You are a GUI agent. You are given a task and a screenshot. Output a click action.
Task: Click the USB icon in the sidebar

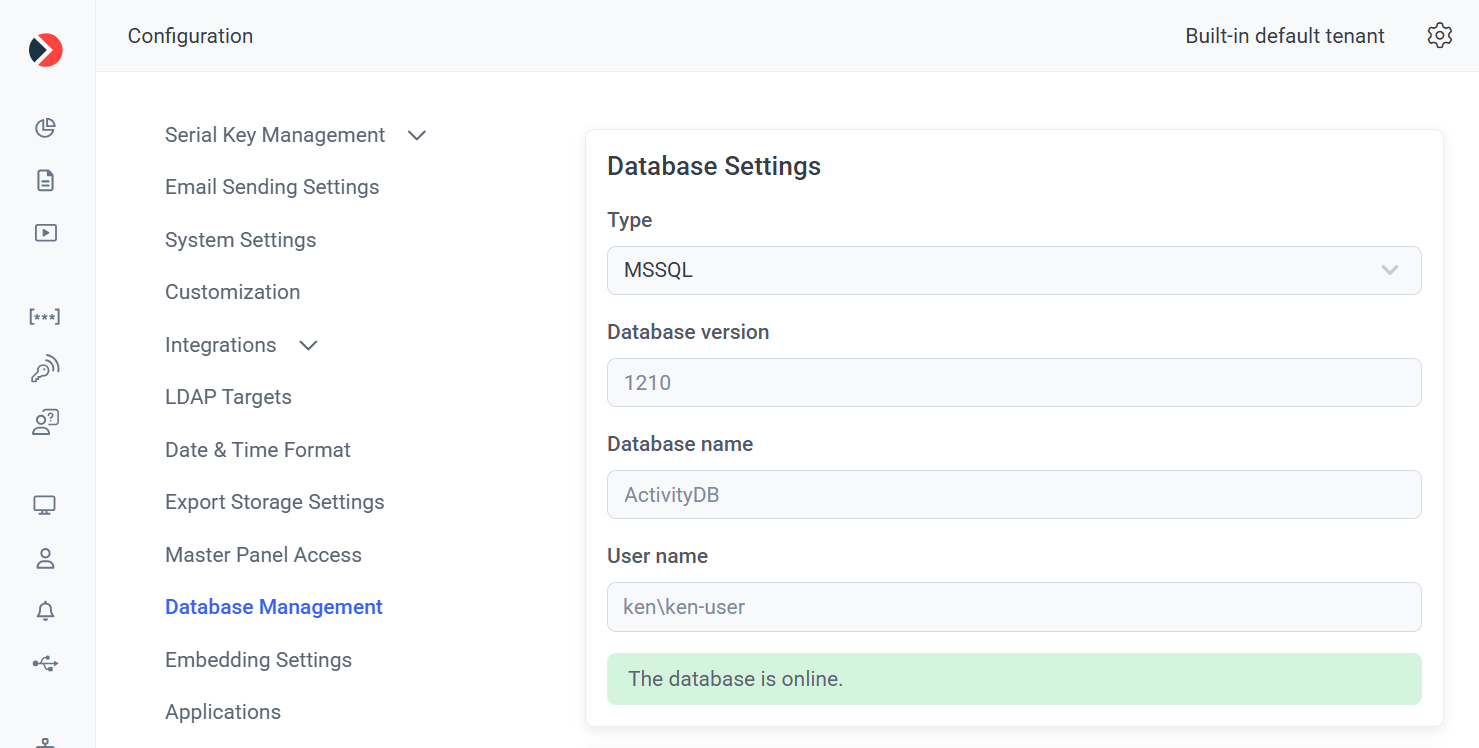[45, 663]
